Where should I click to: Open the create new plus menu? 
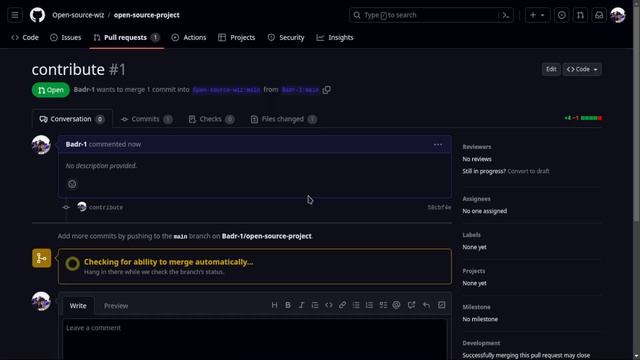[x=537, y=15]
